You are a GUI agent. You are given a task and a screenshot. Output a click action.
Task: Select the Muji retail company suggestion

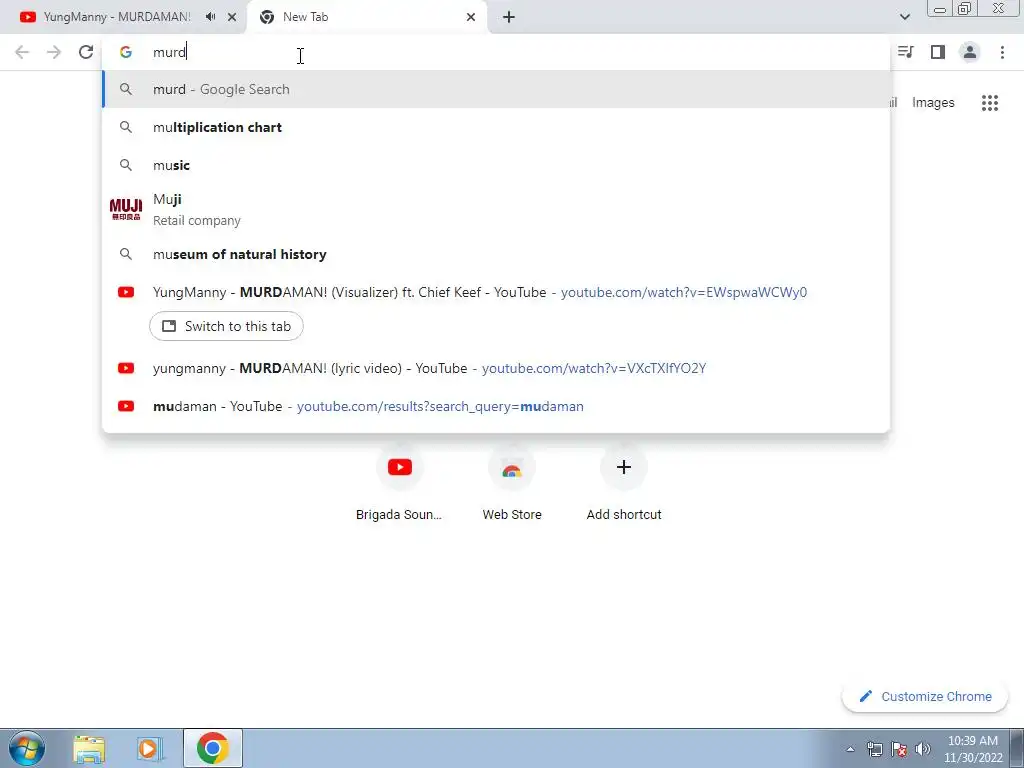pyautogui.click(x=496, y=210)
